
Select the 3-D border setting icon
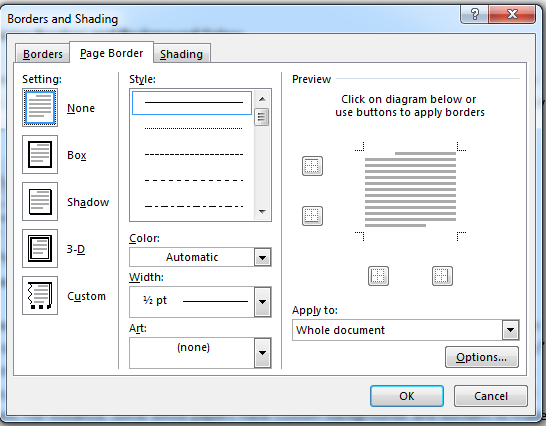click(x=40, y=248)
